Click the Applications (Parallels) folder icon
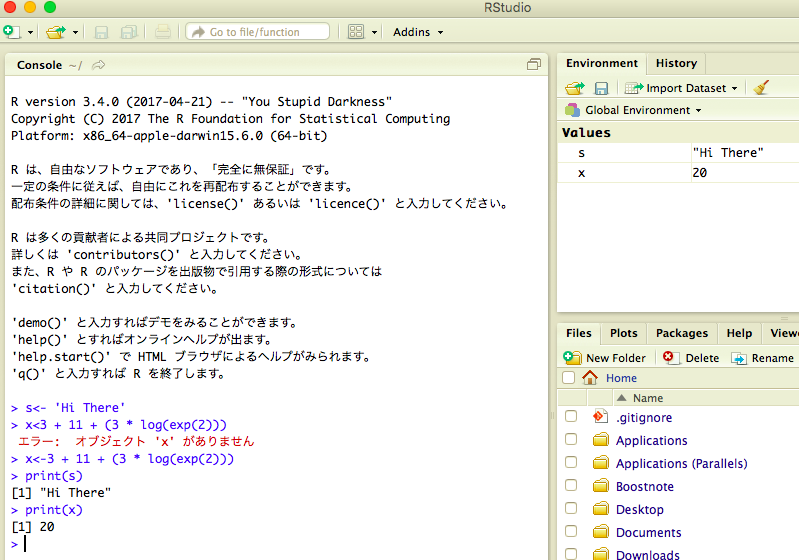Viewport: 799px width, 560px height. coord(601,462)
